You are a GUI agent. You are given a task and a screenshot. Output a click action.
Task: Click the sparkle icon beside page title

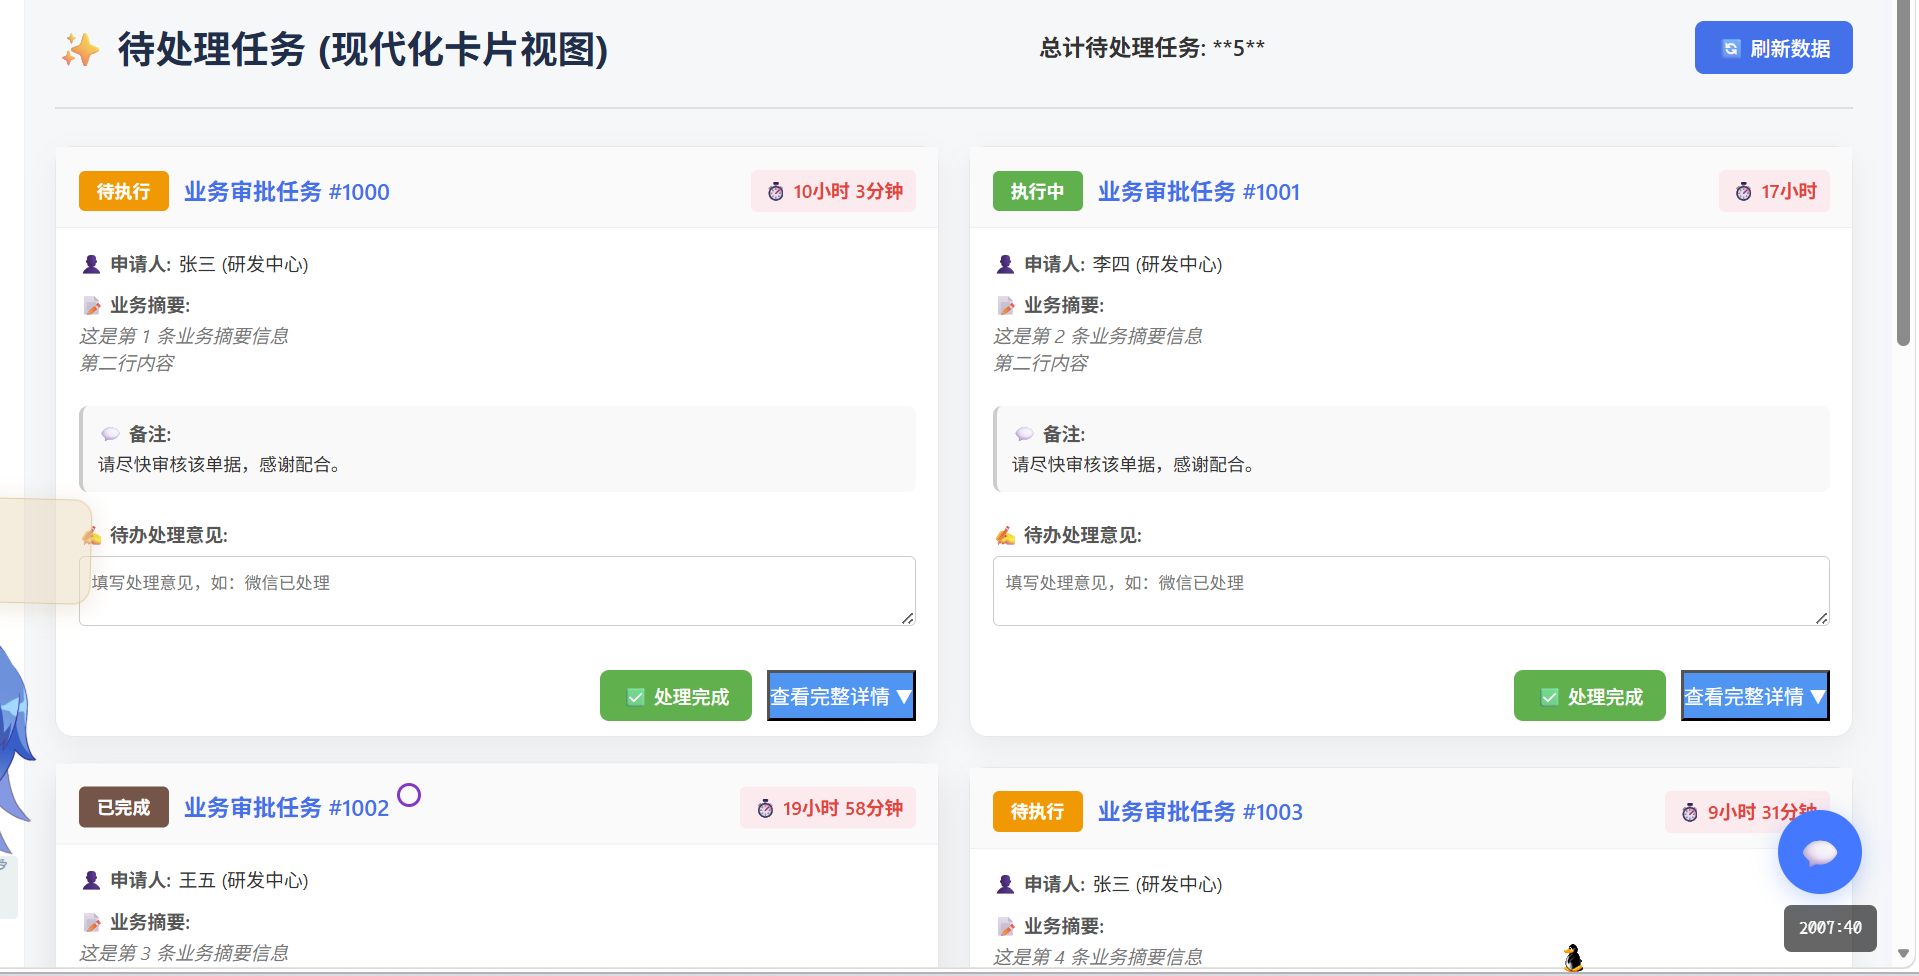tap(80, 49)
